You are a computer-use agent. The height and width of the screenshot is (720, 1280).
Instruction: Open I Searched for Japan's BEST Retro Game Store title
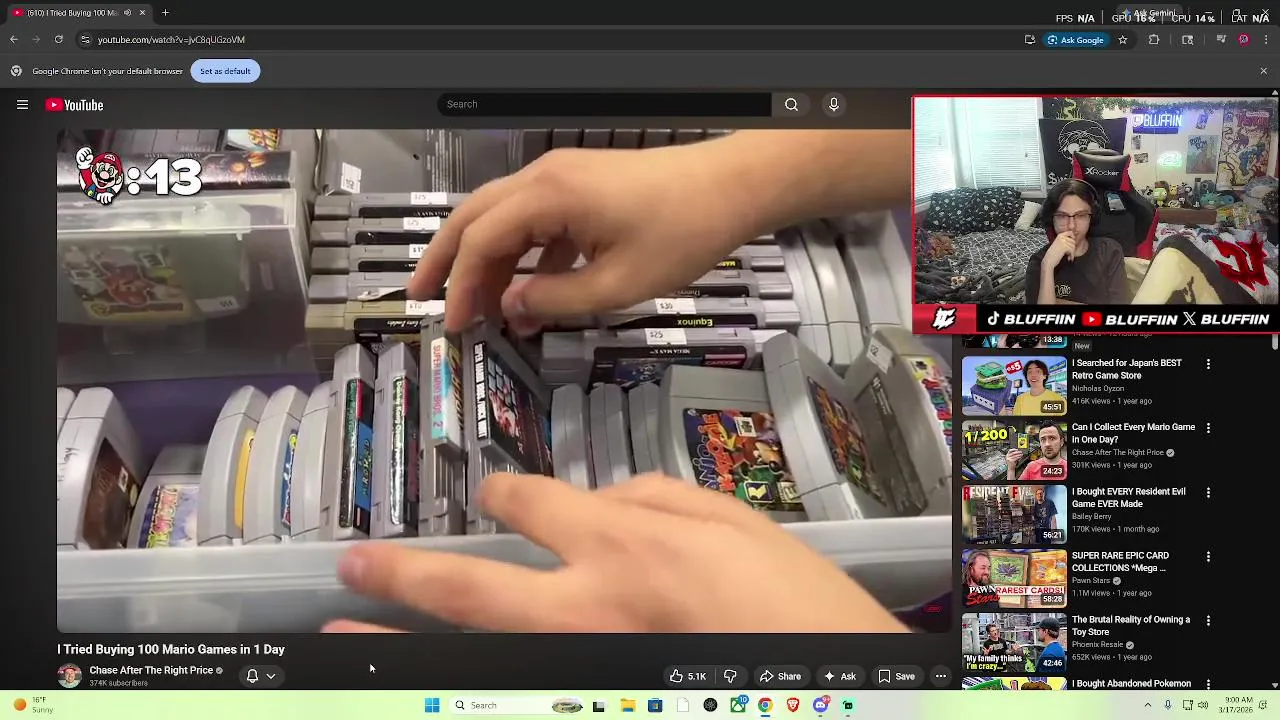pyautogui.click(x=1127, y=369)
